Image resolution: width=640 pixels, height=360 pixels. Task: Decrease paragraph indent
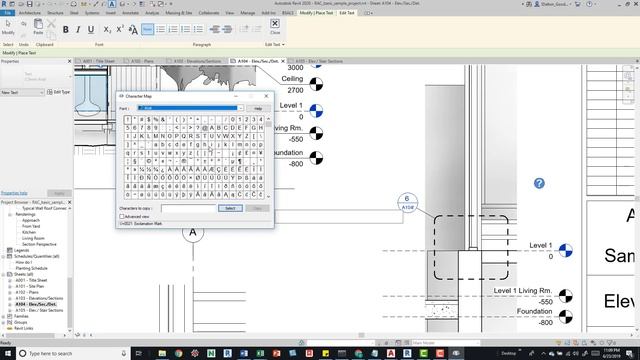pyautogui.click(x=215, y=29)
